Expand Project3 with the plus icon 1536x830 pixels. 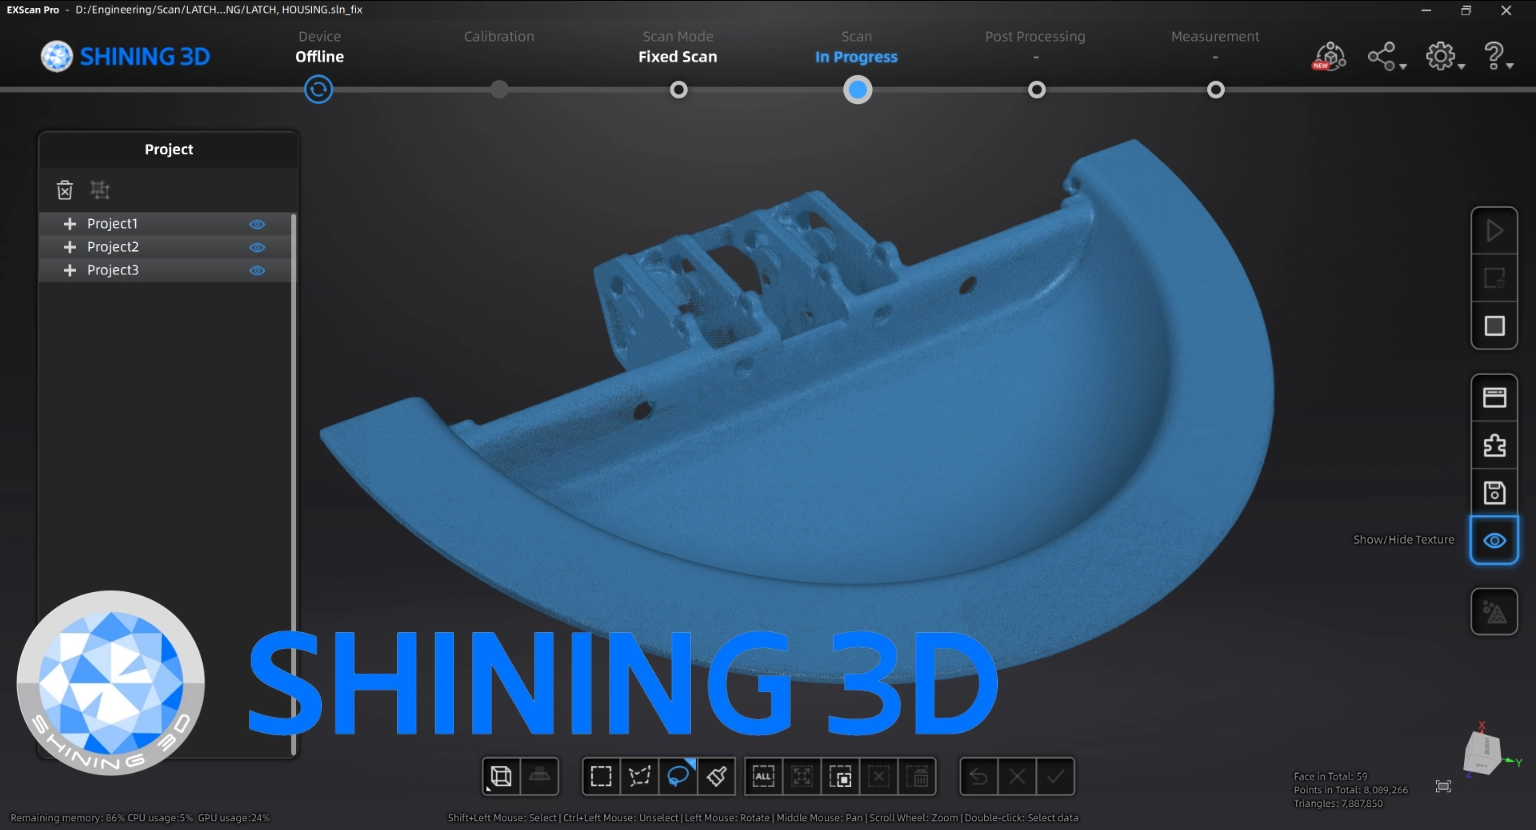[x=70, y=270]
